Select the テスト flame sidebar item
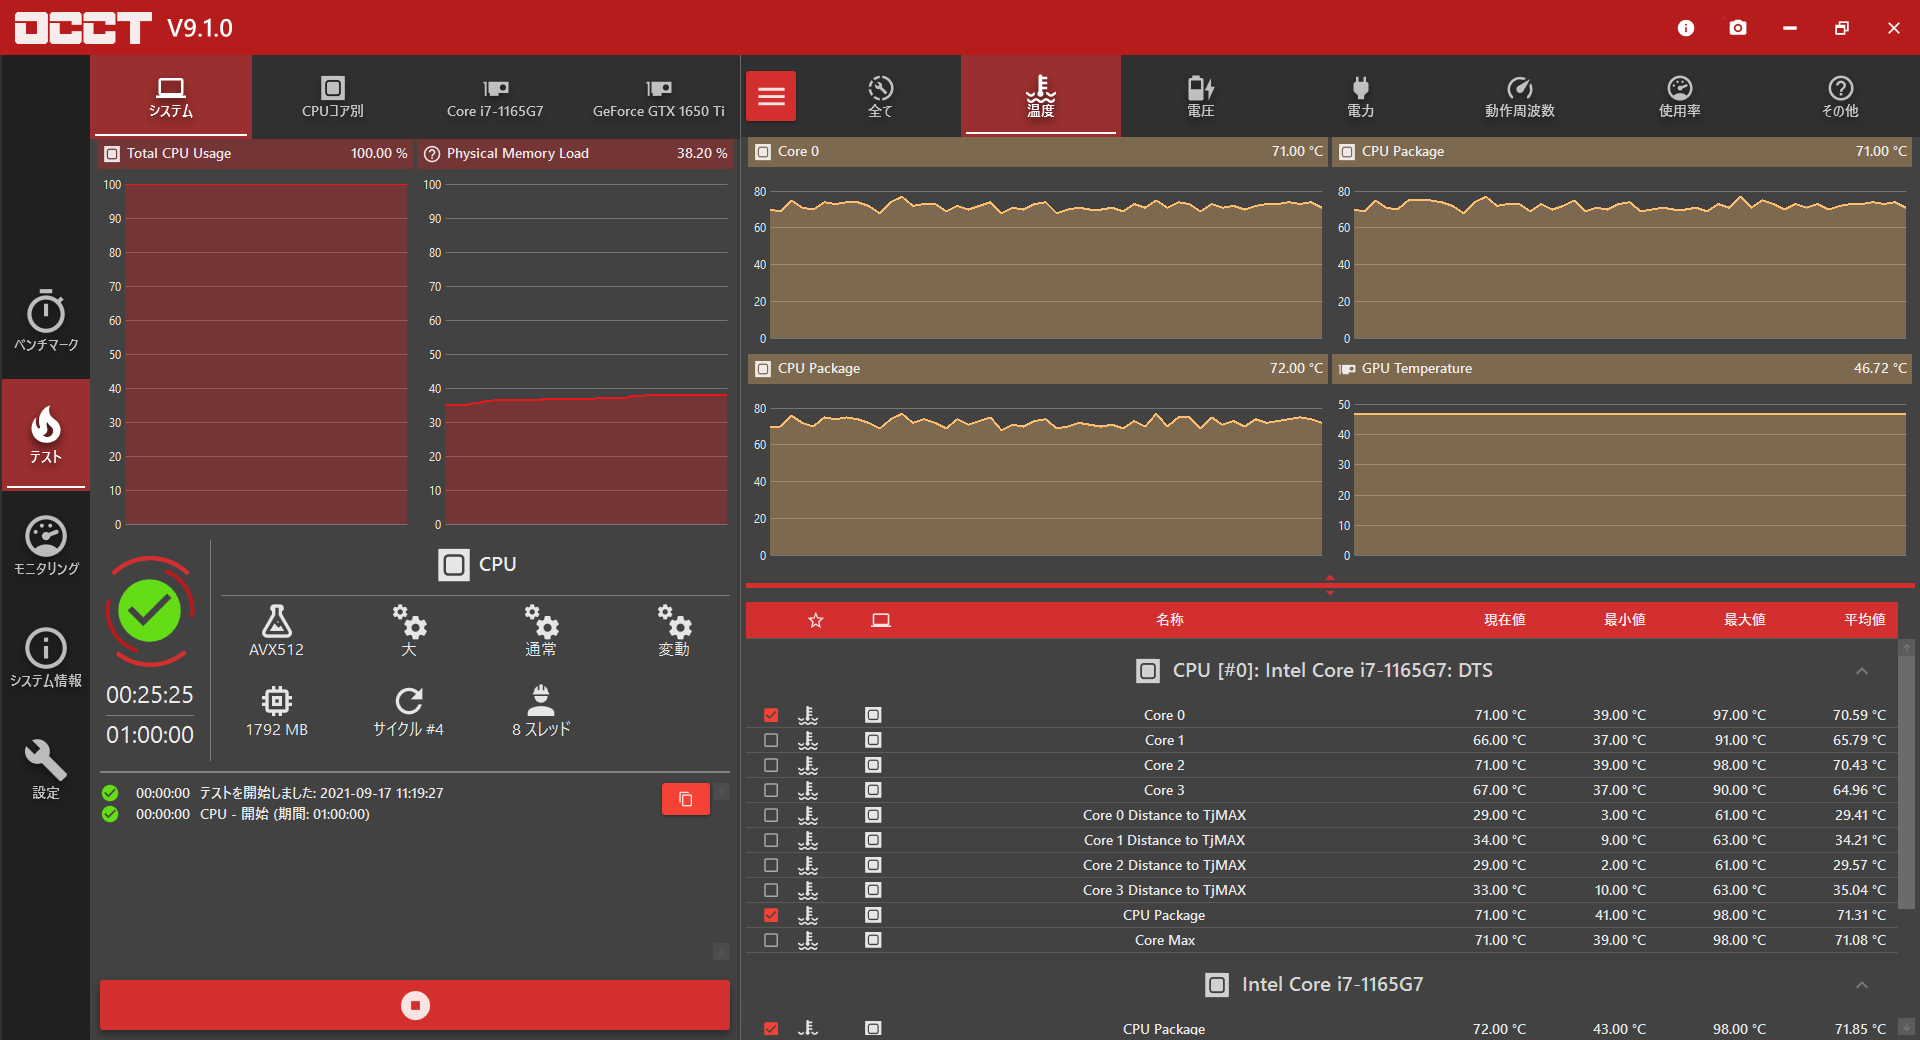 [46, 434]
